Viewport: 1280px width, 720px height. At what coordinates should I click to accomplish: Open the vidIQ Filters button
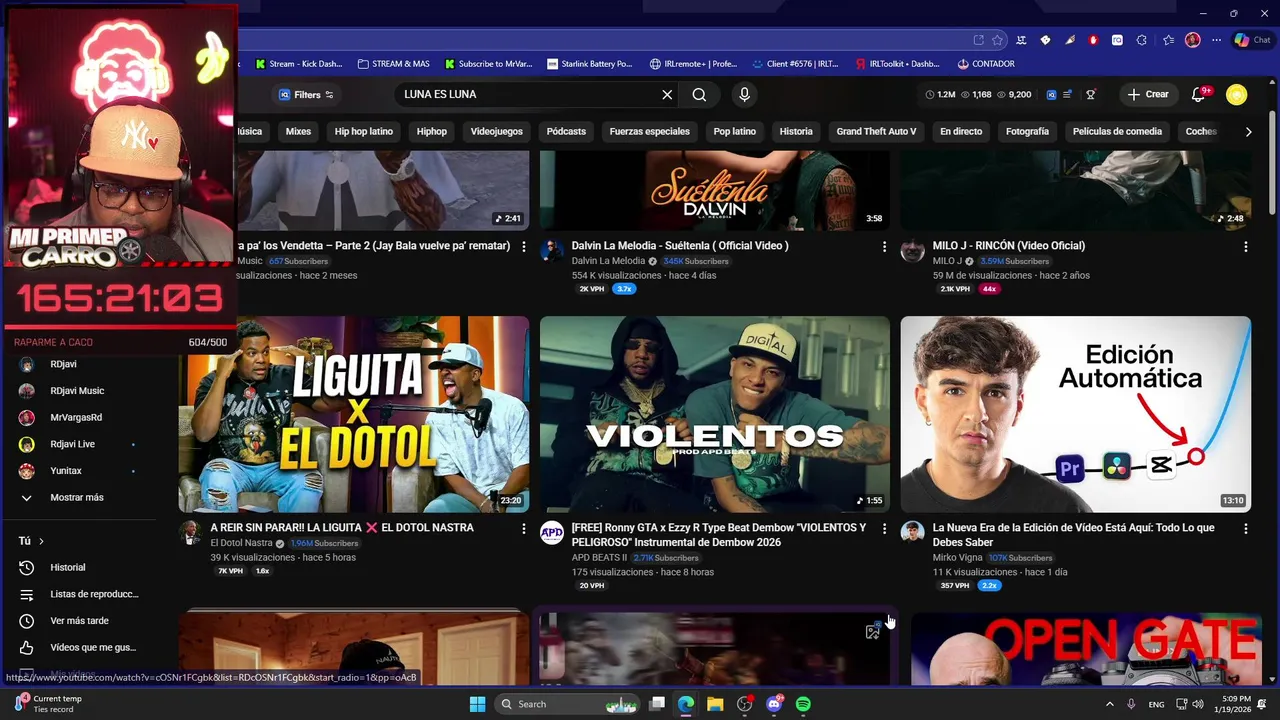pos(306,94)
